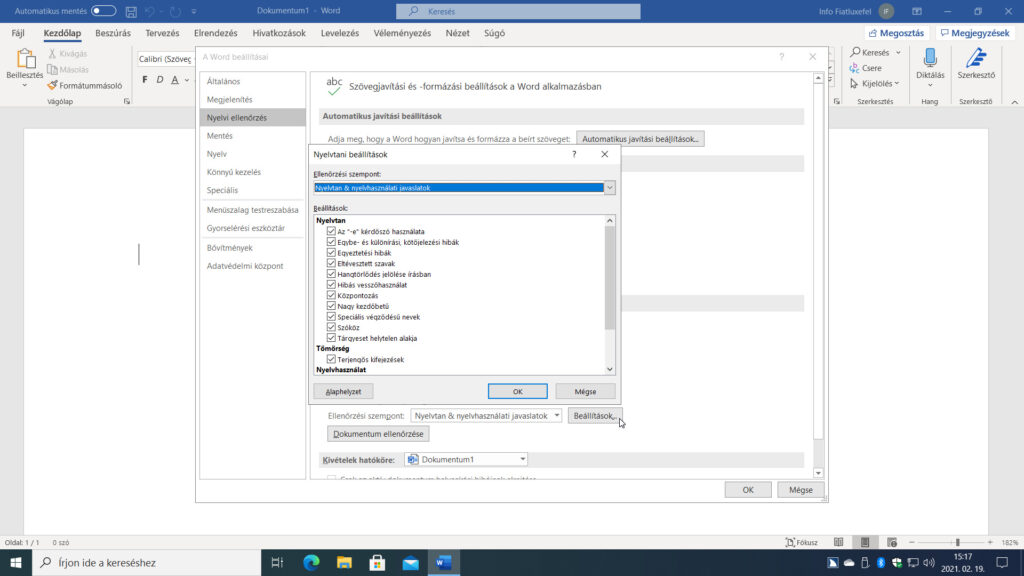
Task: Click the Word icon on the taskbar
Action: [443, 562]
